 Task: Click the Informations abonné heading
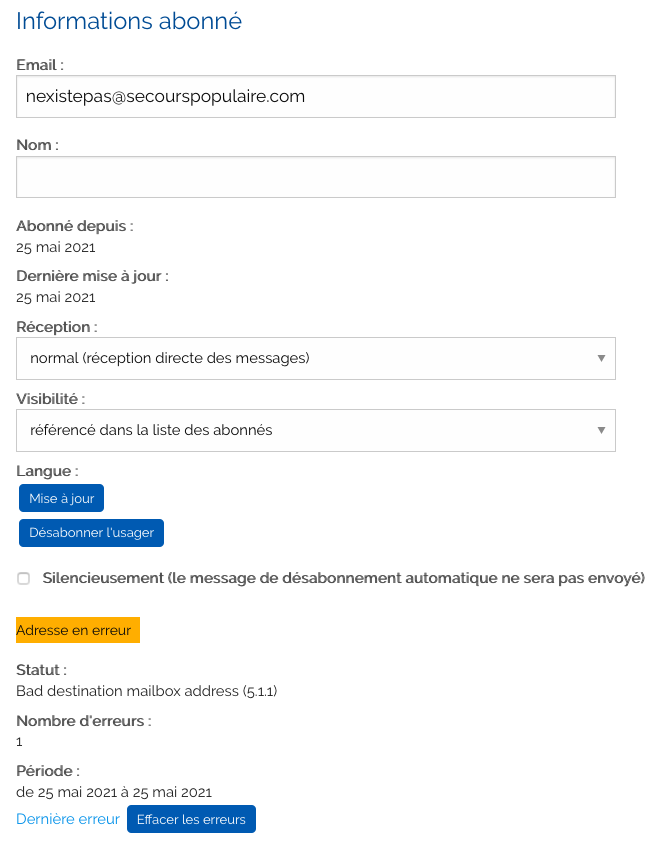click(129, 21)
